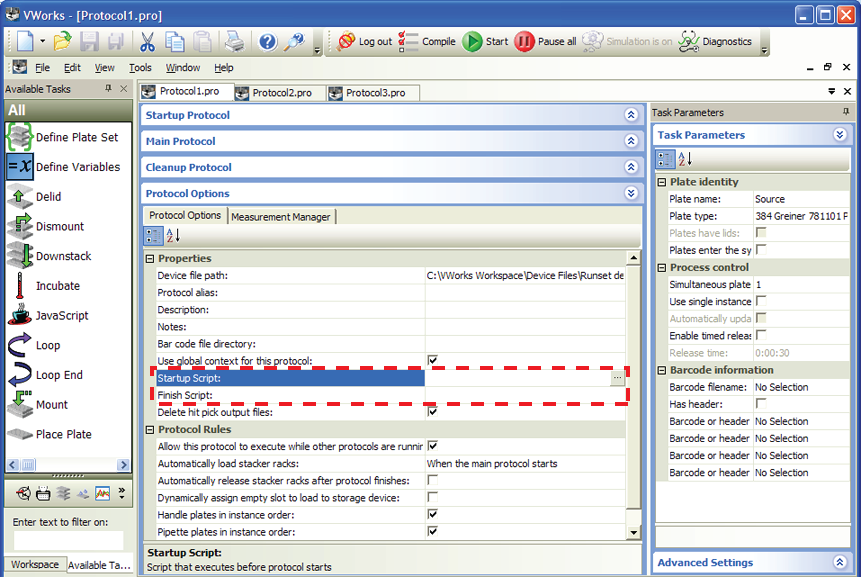
Task: Select the JavaScript task icon
Action: tap(20, 315)
